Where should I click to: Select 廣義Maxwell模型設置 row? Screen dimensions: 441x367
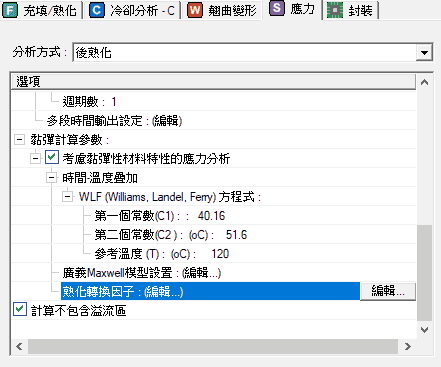click(x=142, y=273)
